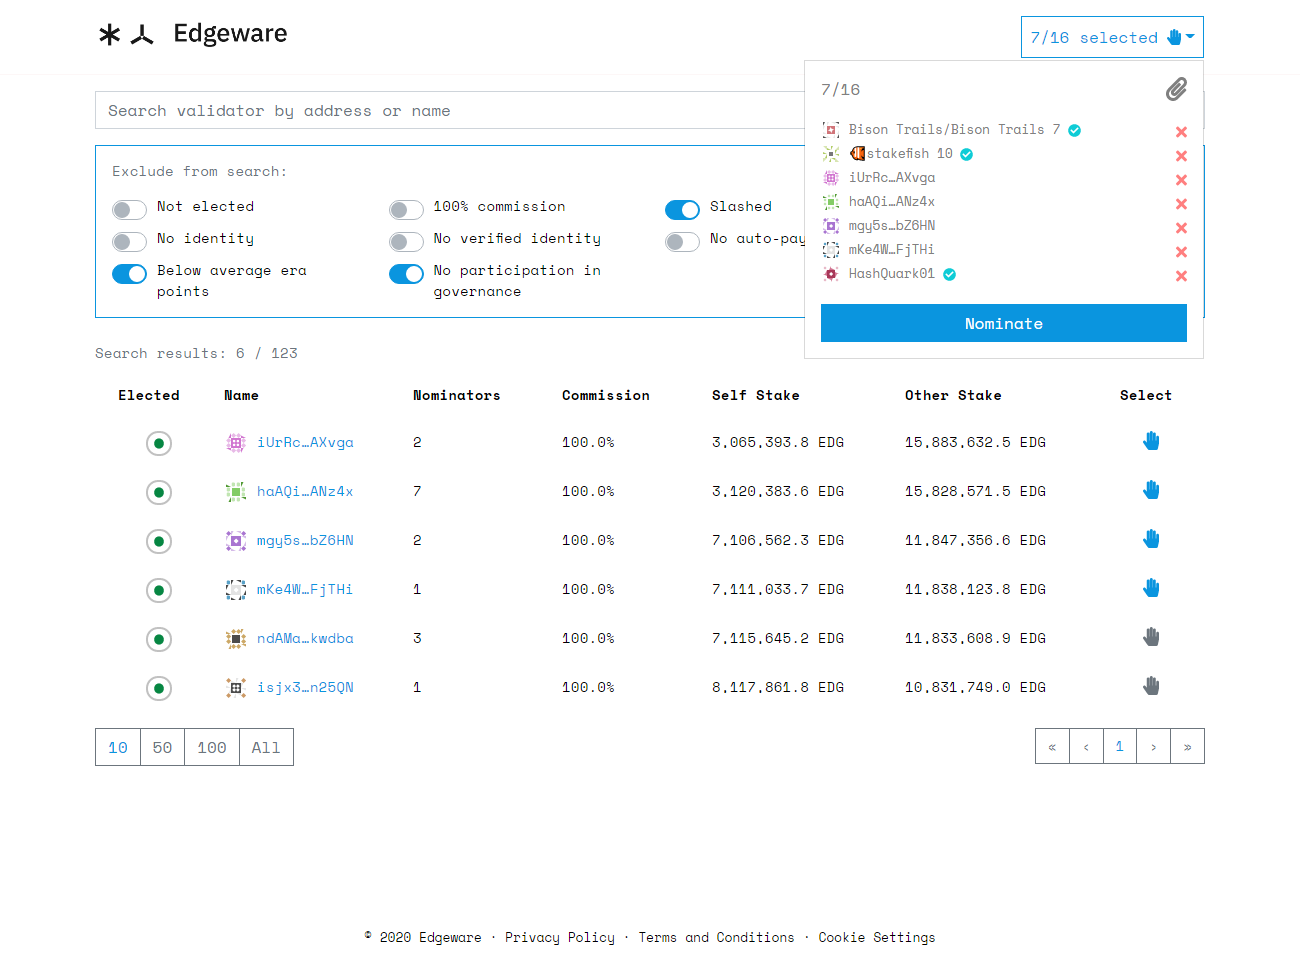Open Terms and Conditions footer link
Screen dimensions: 1300x968
[717, 937]
